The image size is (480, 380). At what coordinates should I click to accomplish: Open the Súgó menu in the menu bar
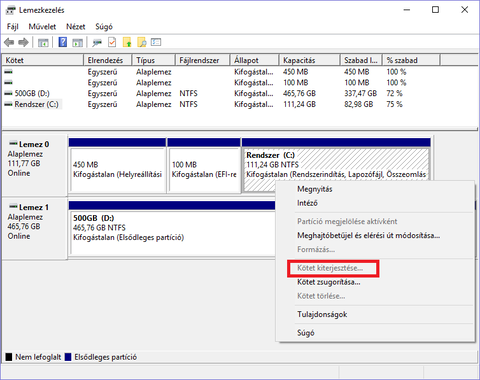[x=104, y=27]
